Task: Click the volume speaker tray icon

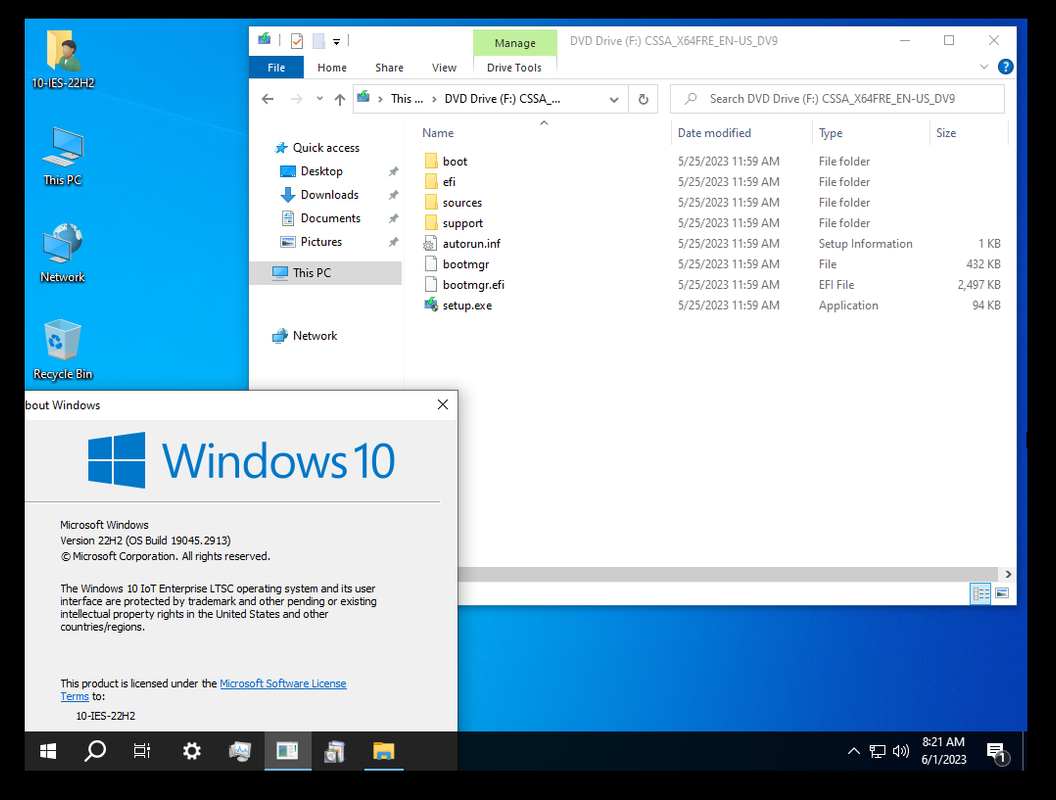Action: (x=900, y=751)
